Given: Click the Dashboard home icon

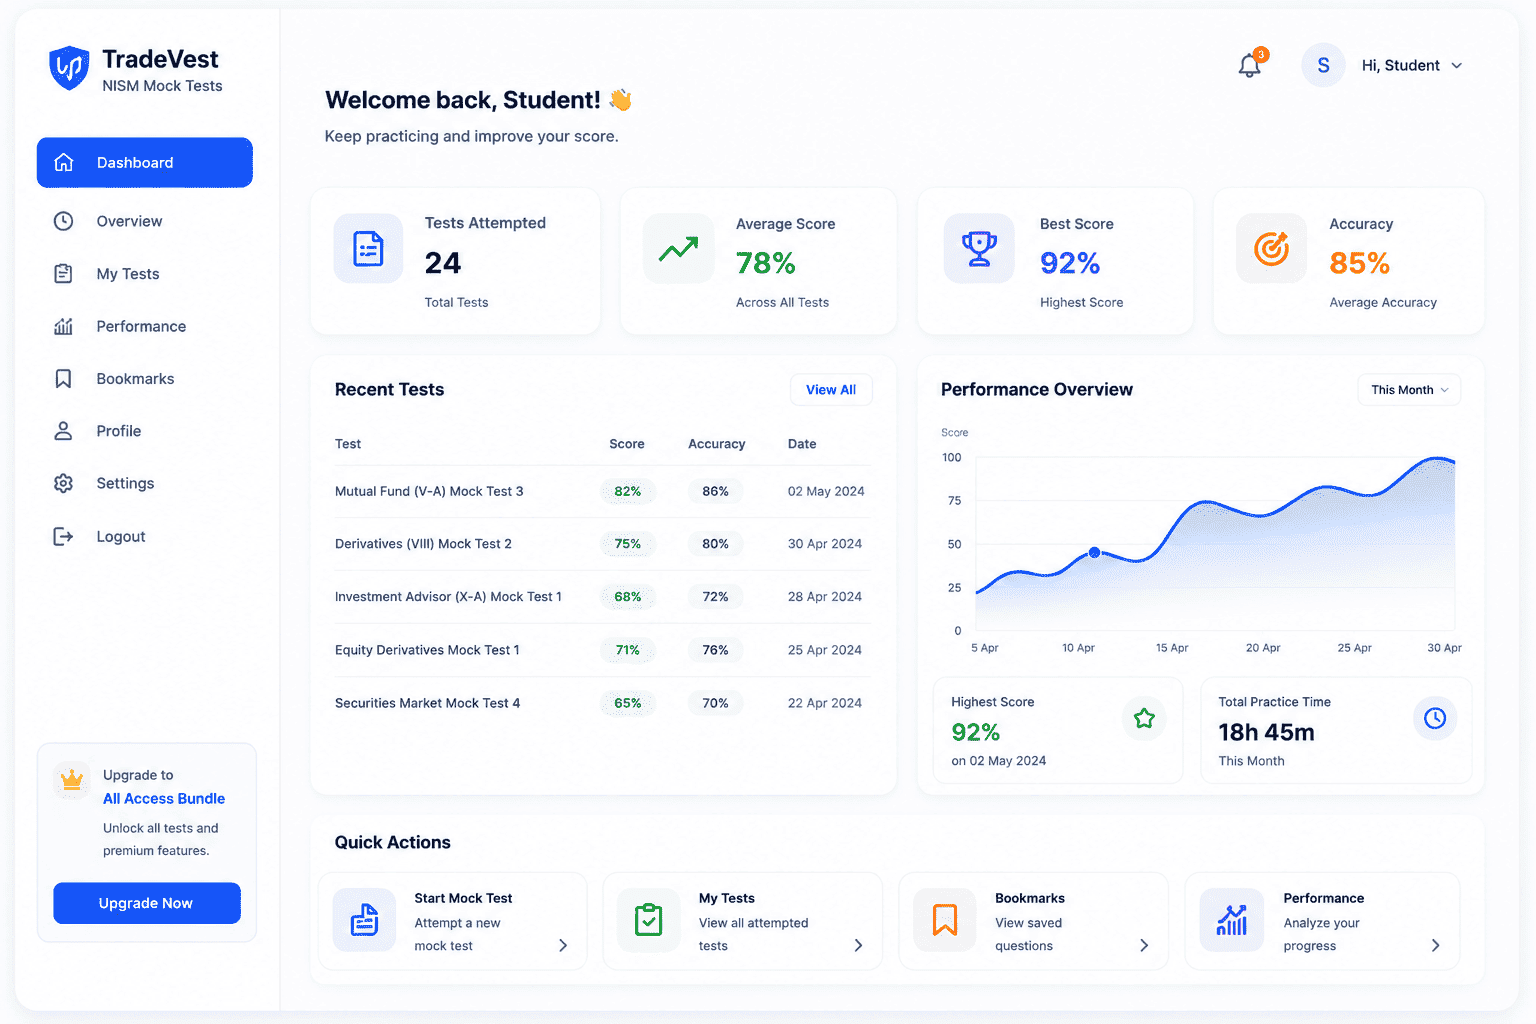Looking at the screenshot, I should pyautogui.click(x=64, y=162).
